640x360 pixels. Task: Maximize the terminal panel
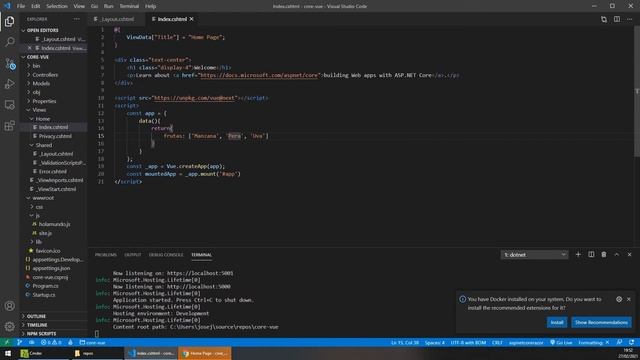[x=617, y=254]
